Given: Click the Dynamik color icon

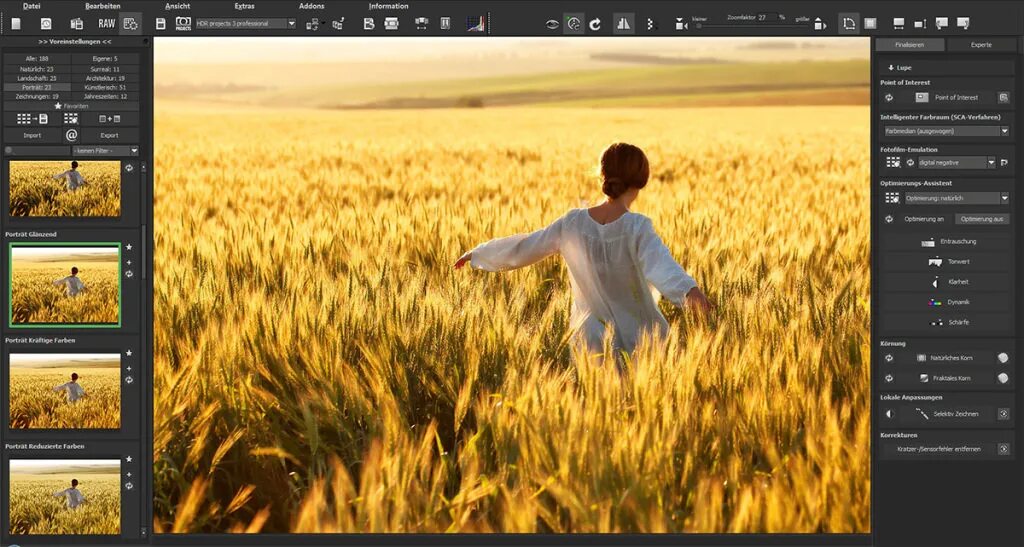Looking at the screenshot, I should (x=935, y=302).
